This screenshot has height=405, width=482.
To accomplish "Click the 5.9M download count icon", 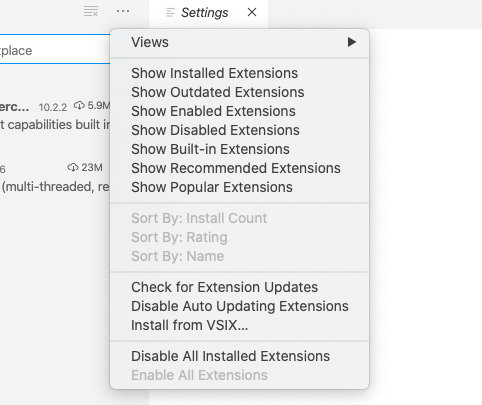I will coord(79,105).
